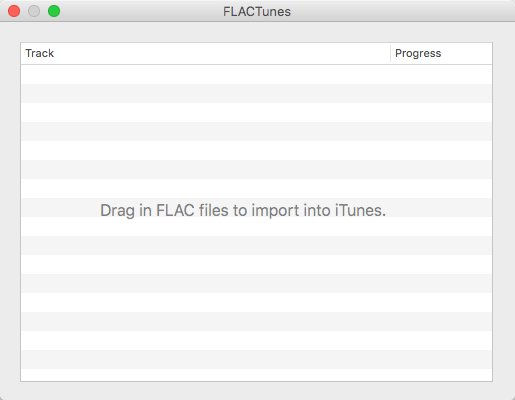Click the empty title bar right of FLACTunes title
Screen dimensions: 515x400
(x=400, y=11)
